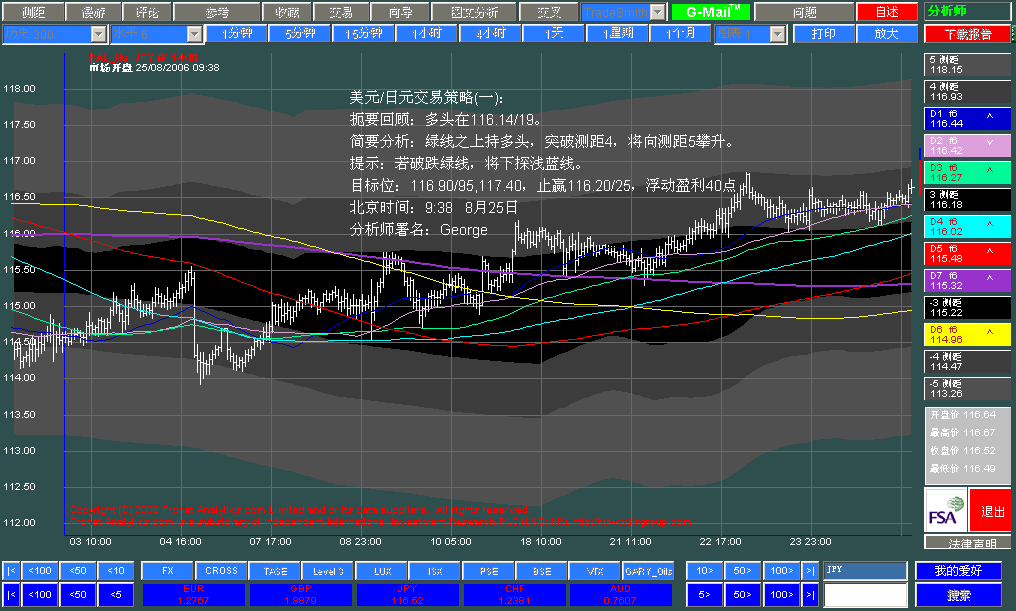Image resolution: width=1016 pixels, height=611 pixels.
Task: Select the 3 测距 116.18 level box
Action: (x=967, y=200)
